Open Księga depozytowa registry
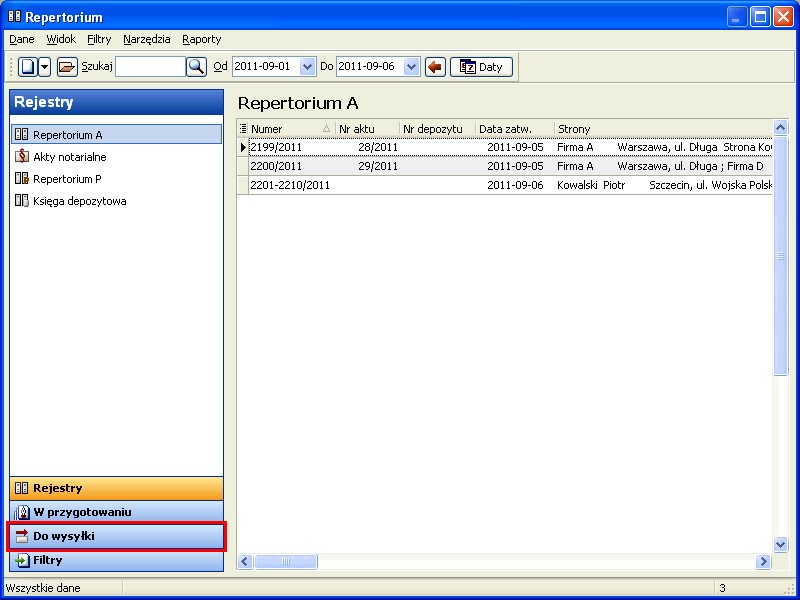The height and width of the screenshot is (600, 800). click(79, 201)
